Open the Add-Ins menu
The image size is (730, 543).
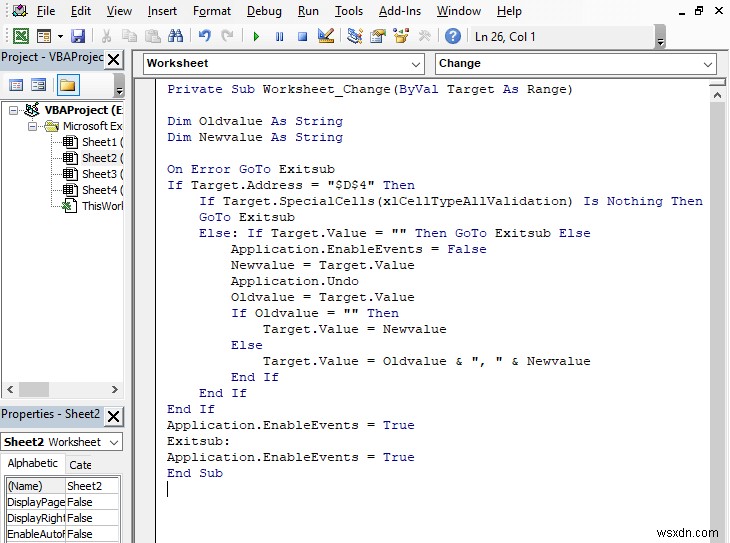[x=400, y=11]
